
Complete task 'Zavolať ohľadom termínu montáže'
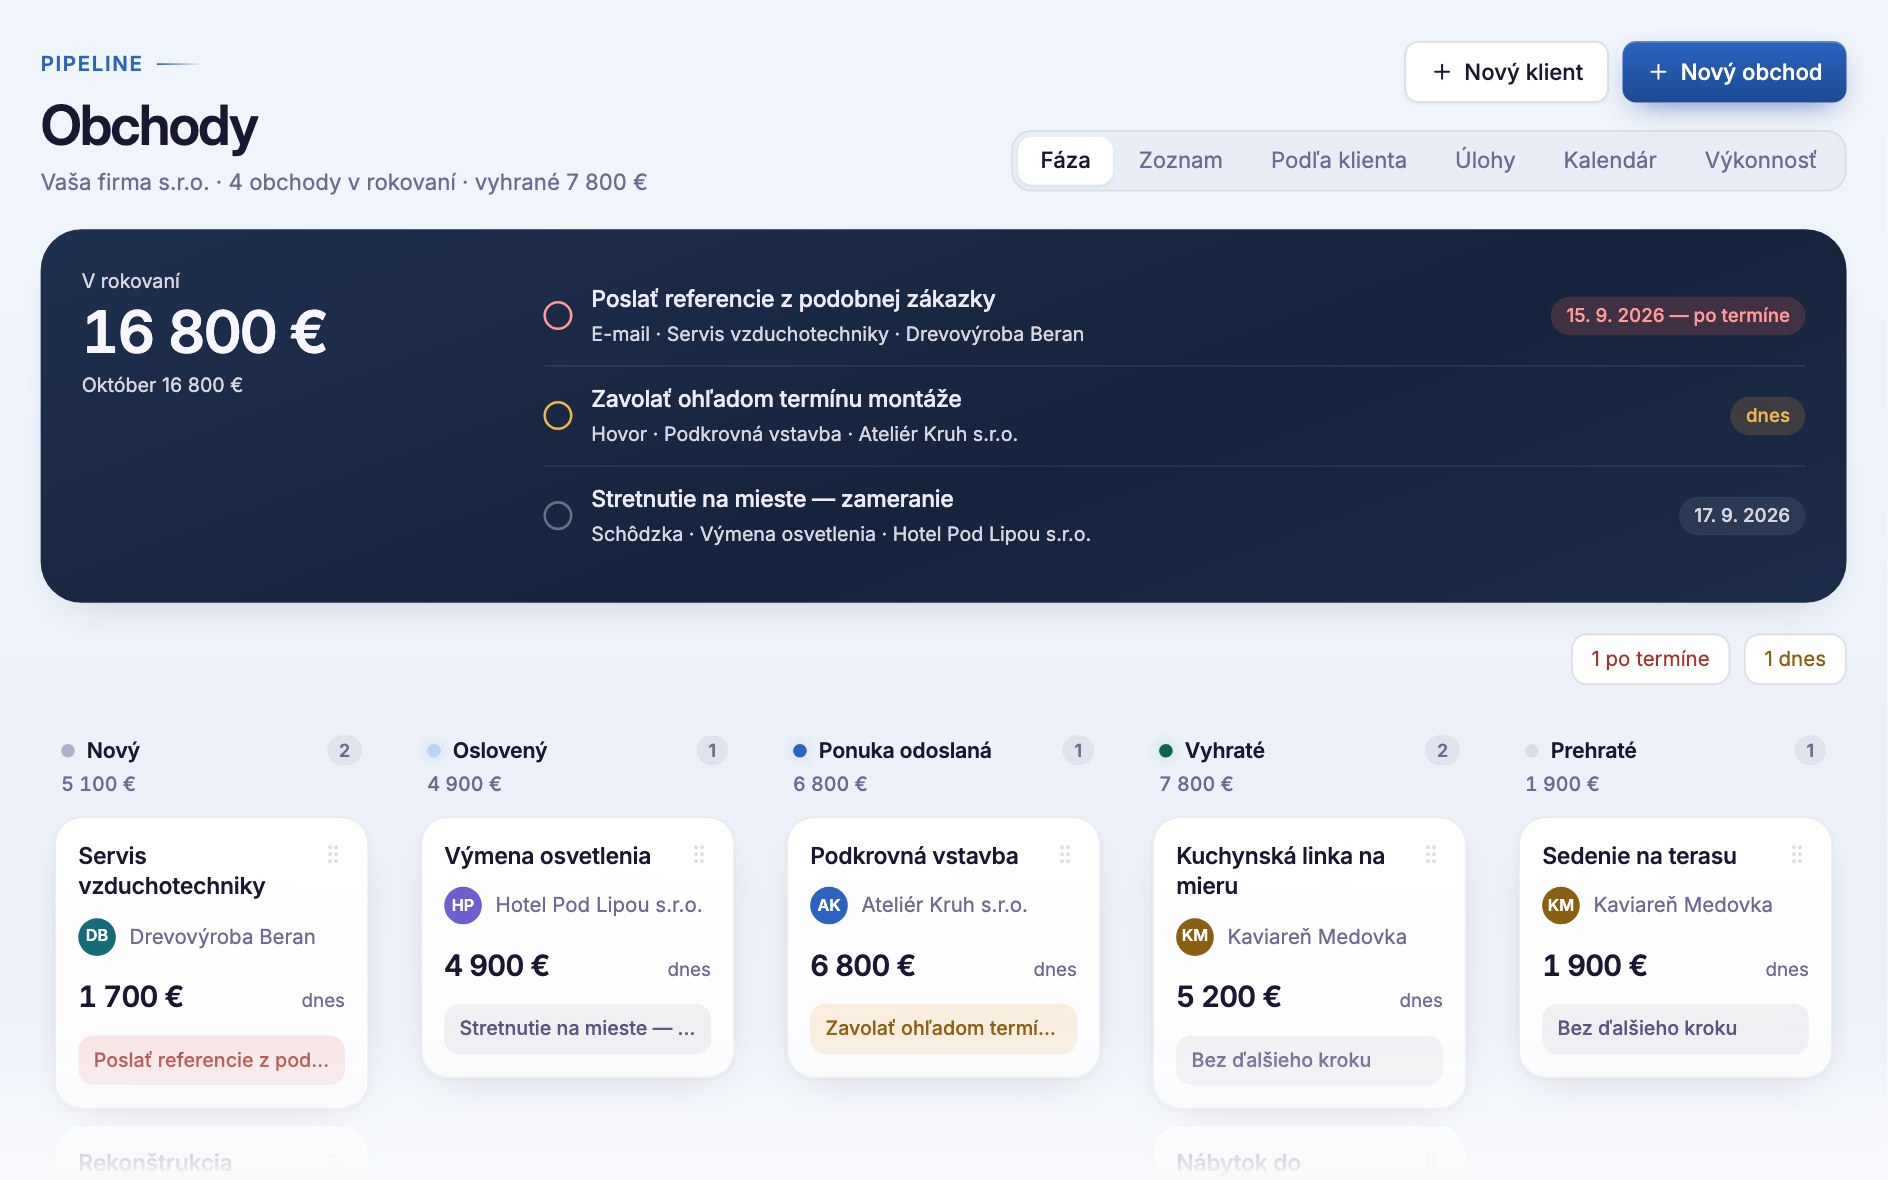pos(558,415)
